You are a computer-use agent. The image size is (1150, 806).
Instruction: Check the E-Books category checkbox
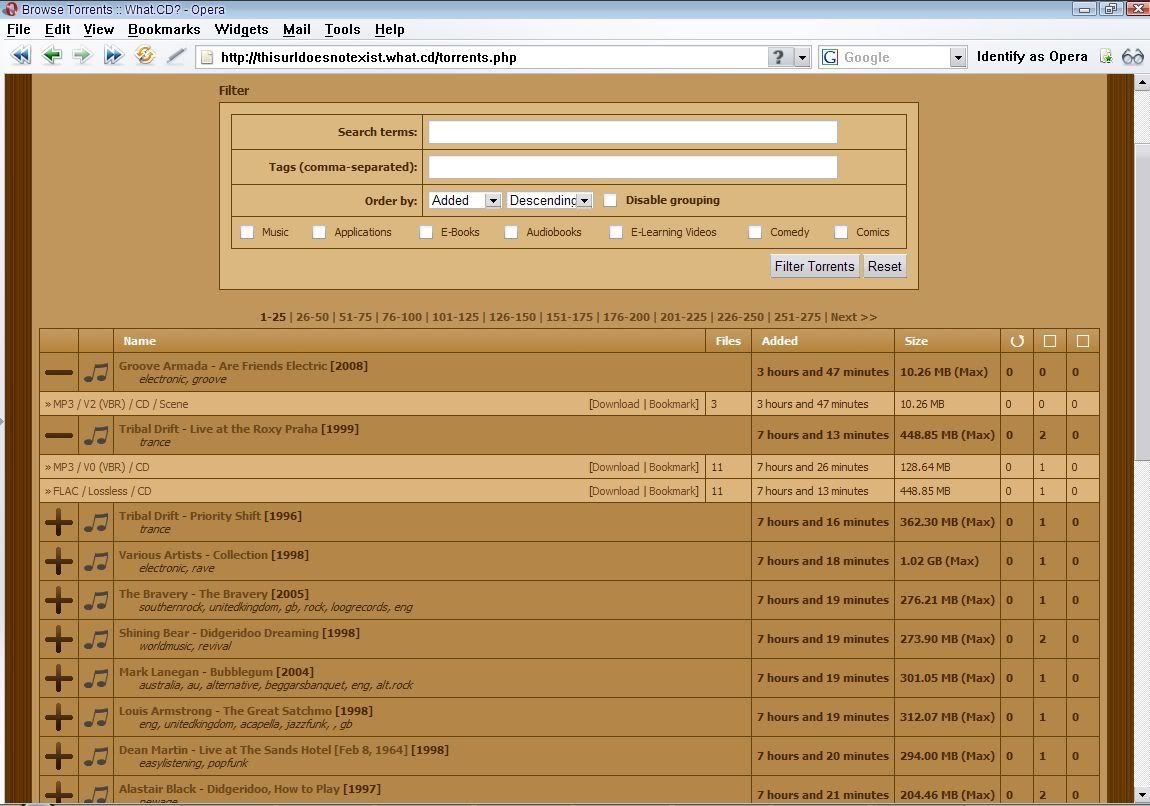point(426,232)
